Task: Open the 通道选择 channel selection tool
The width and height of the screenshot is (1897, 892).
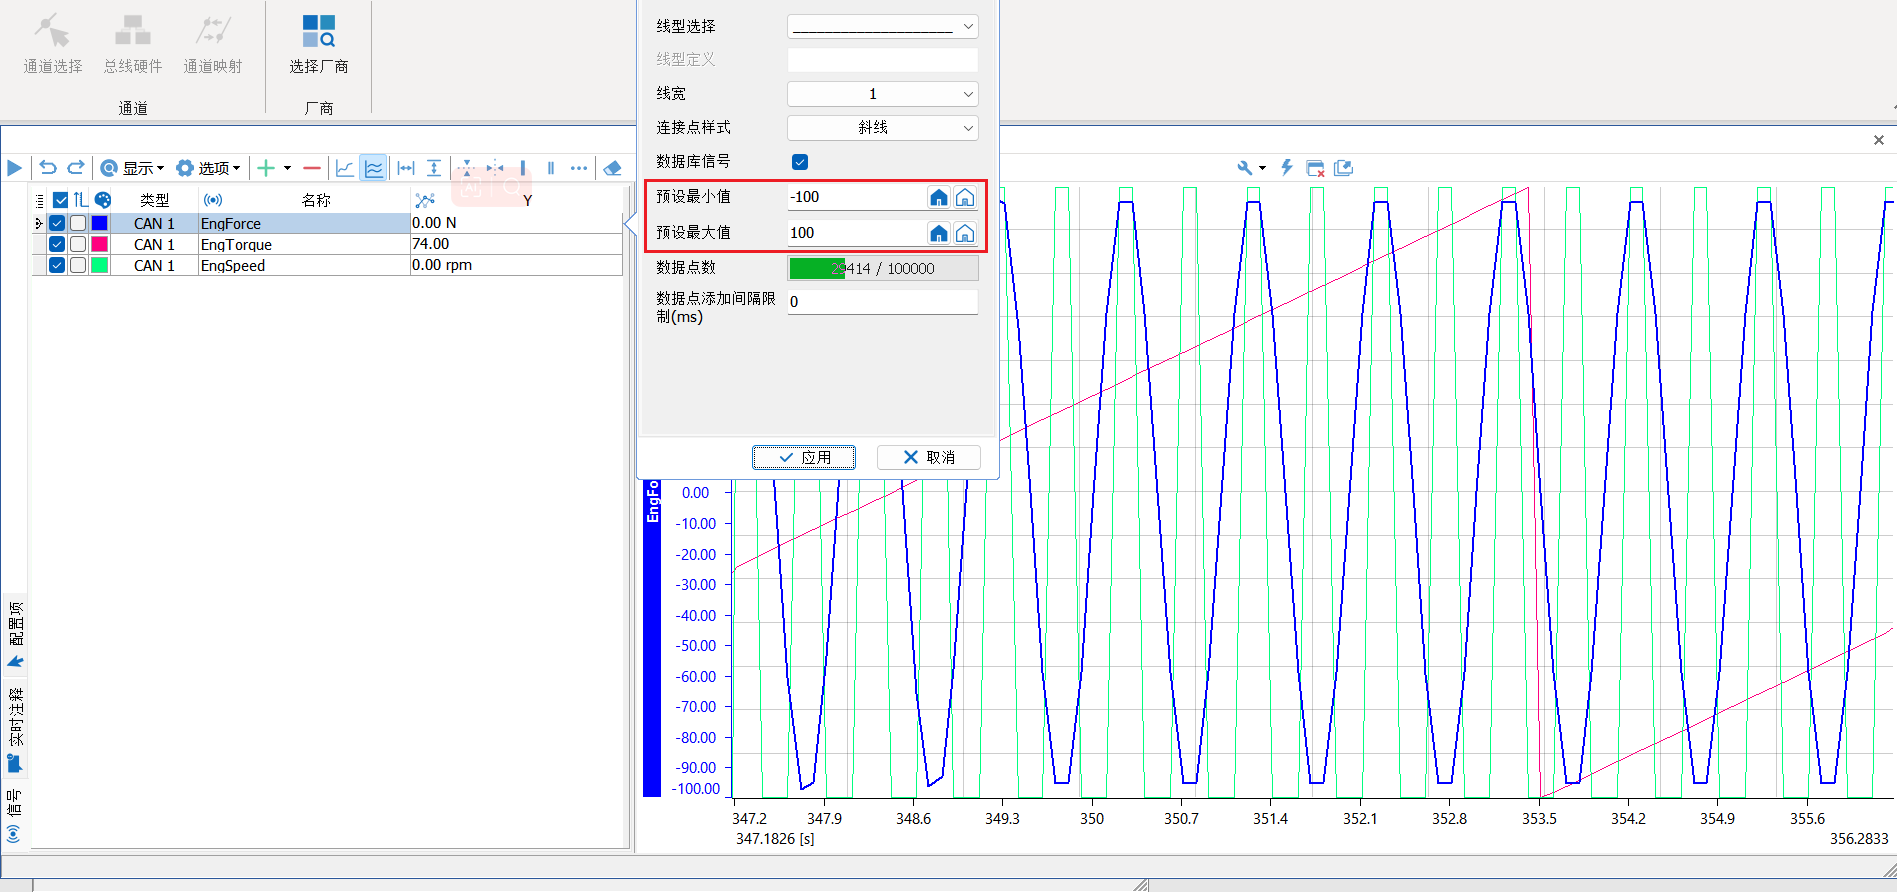Action: click(53, 45)
